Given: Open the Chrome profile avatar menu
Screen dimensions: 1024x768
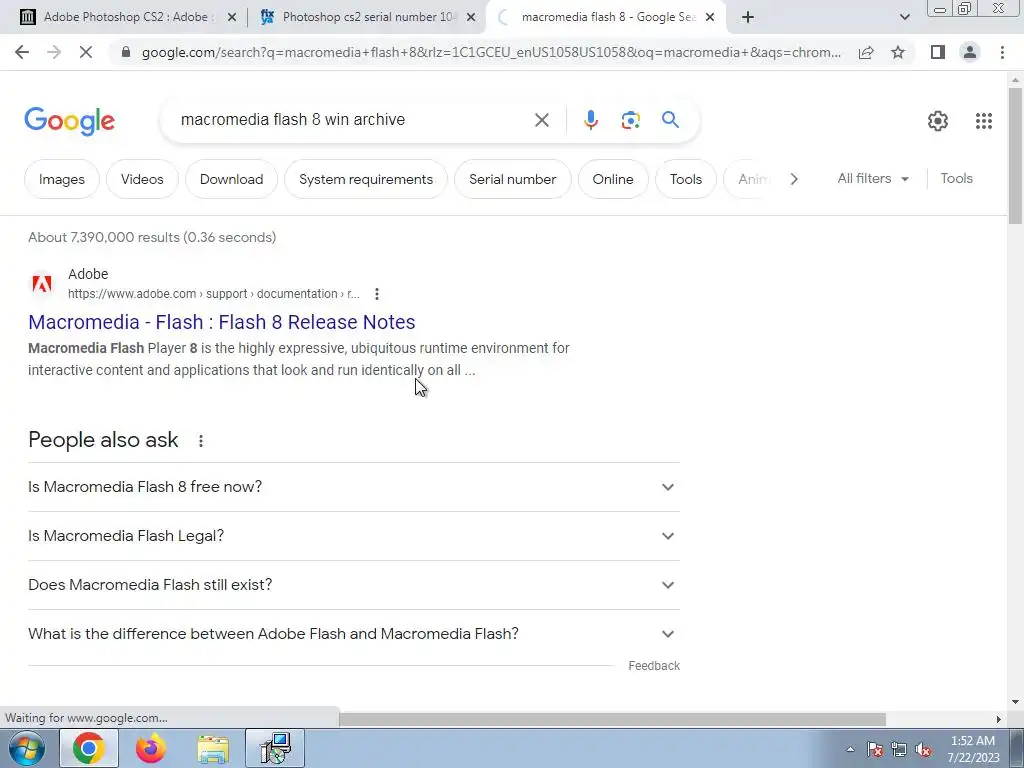Looking at the screenshot, I should (970, 52).
